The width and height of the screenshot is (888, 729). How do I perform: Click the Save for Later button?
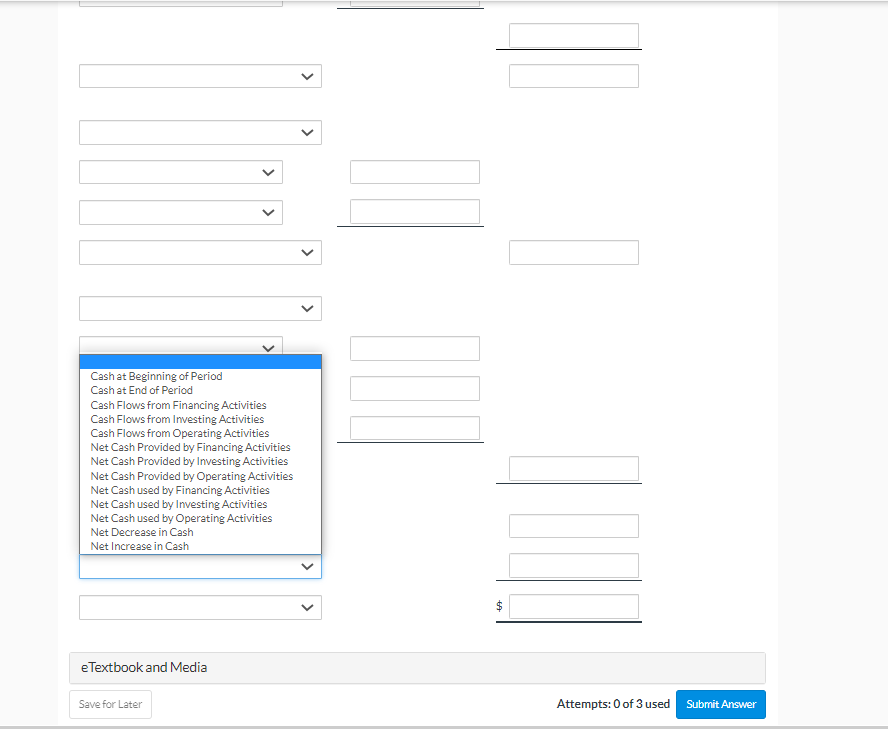[109, 704]
